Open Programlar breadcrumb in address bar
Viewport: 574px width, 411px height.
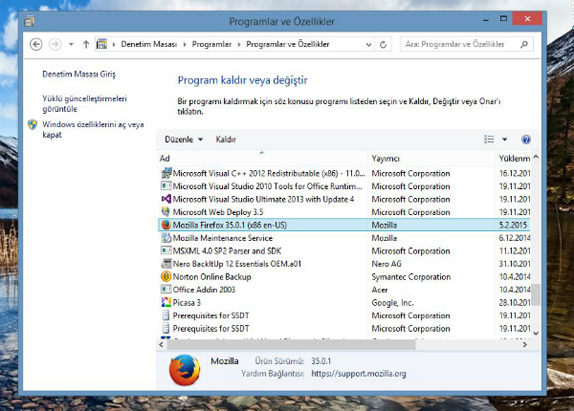212,44
